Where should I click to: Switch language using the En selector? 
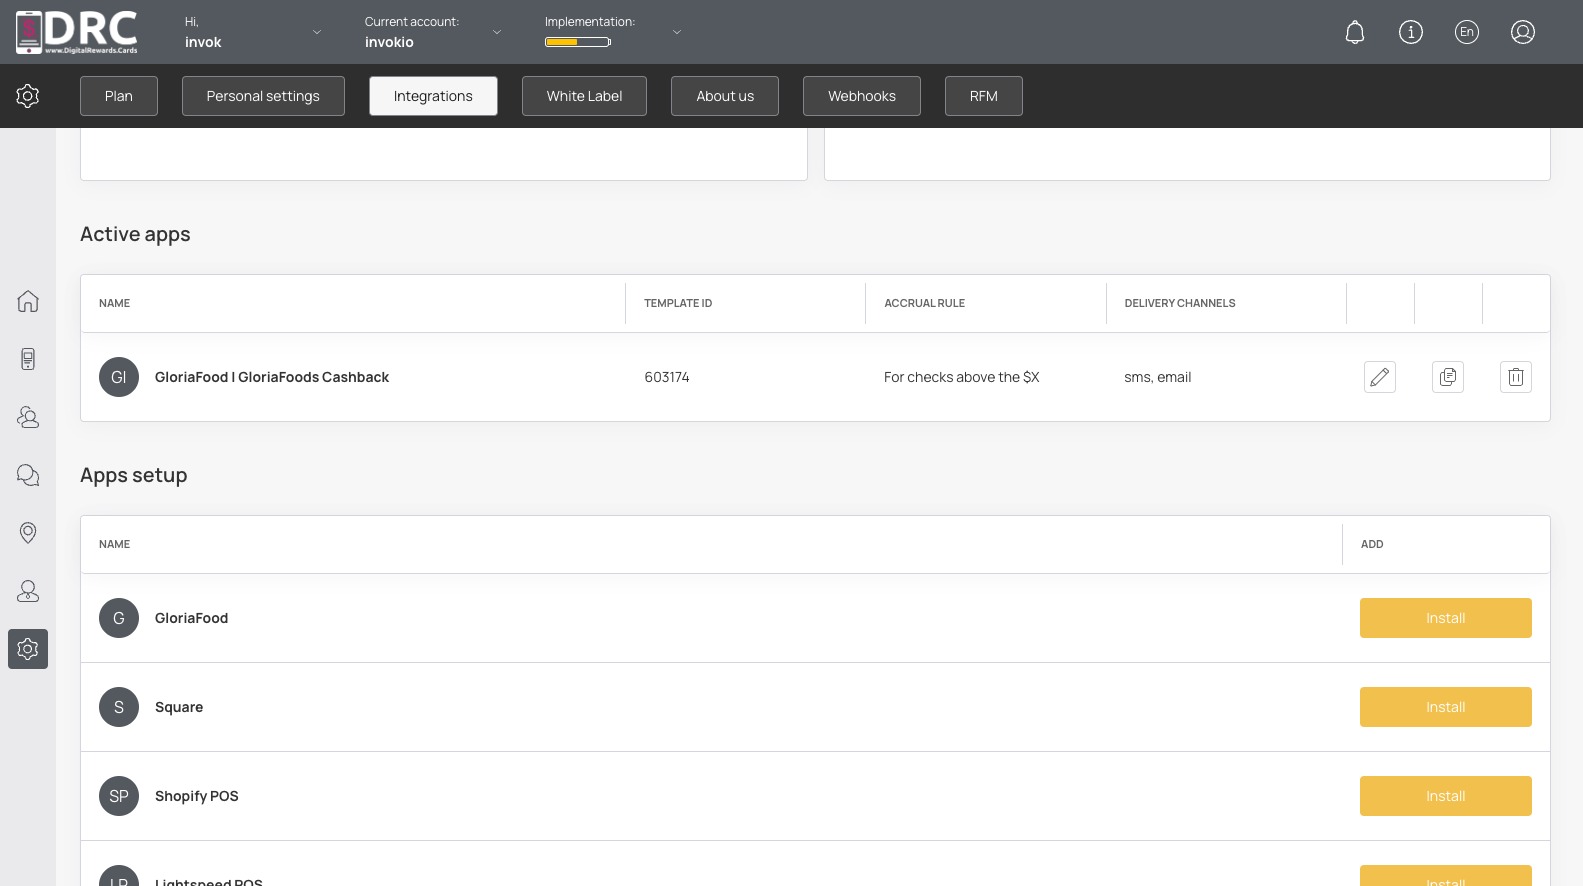point(1467,33)
